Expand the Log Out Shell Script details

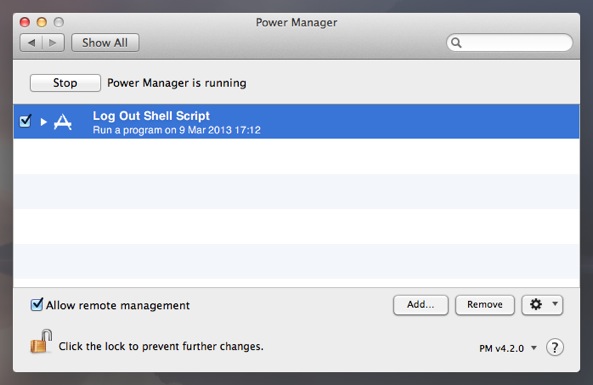[x=43, y=122]
